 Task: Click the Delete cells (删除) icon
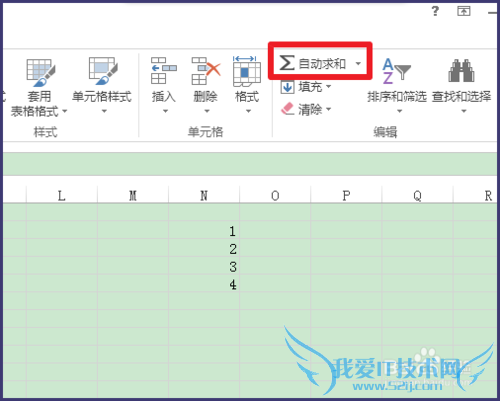click(x=206, y=71)
